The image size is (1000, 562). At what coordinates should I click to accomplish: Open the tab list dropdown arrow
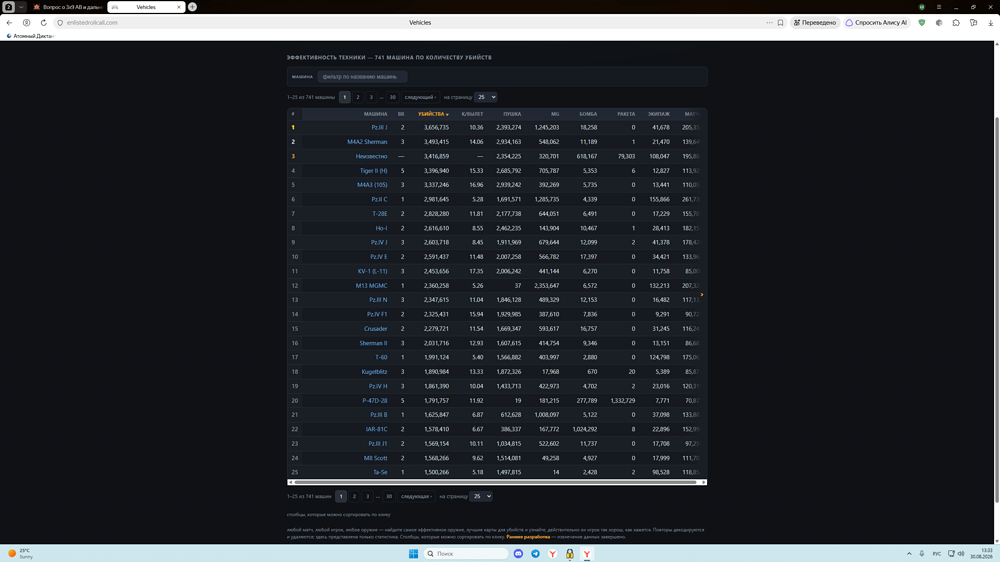pos(21,7)
